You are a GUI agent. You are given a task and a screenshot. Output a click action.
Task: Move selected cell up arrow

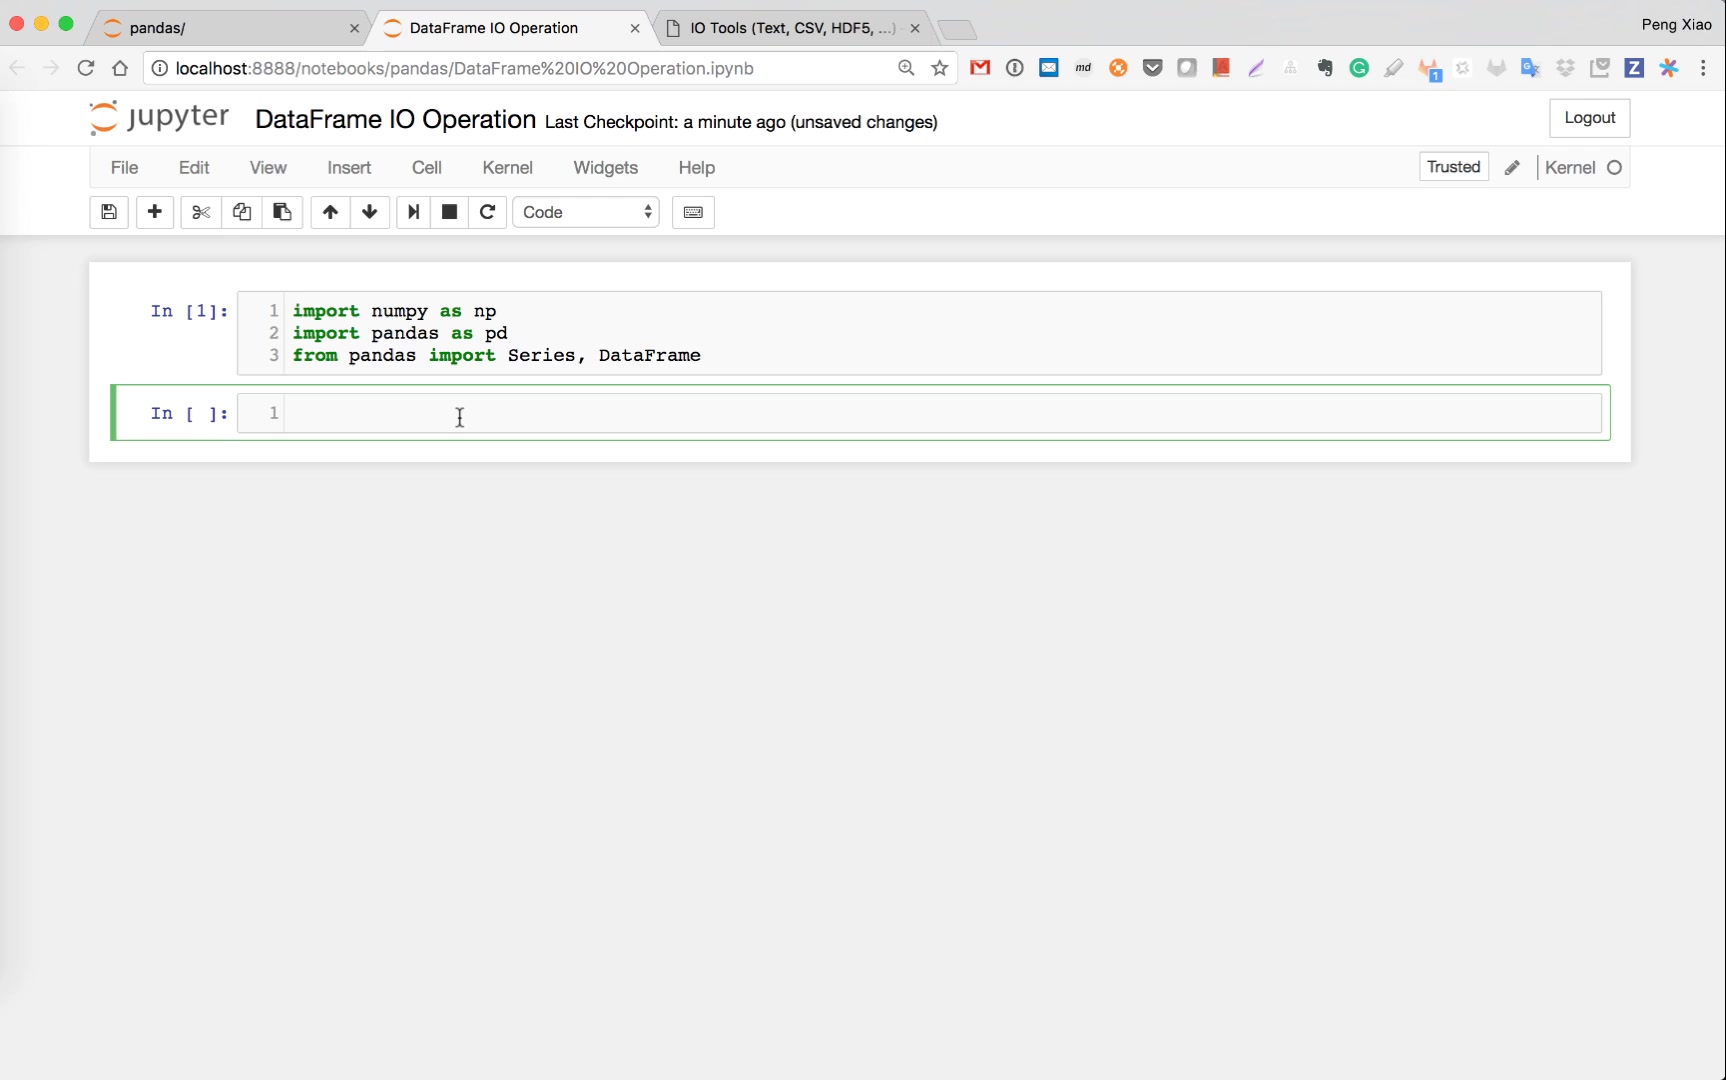[330, 212]
